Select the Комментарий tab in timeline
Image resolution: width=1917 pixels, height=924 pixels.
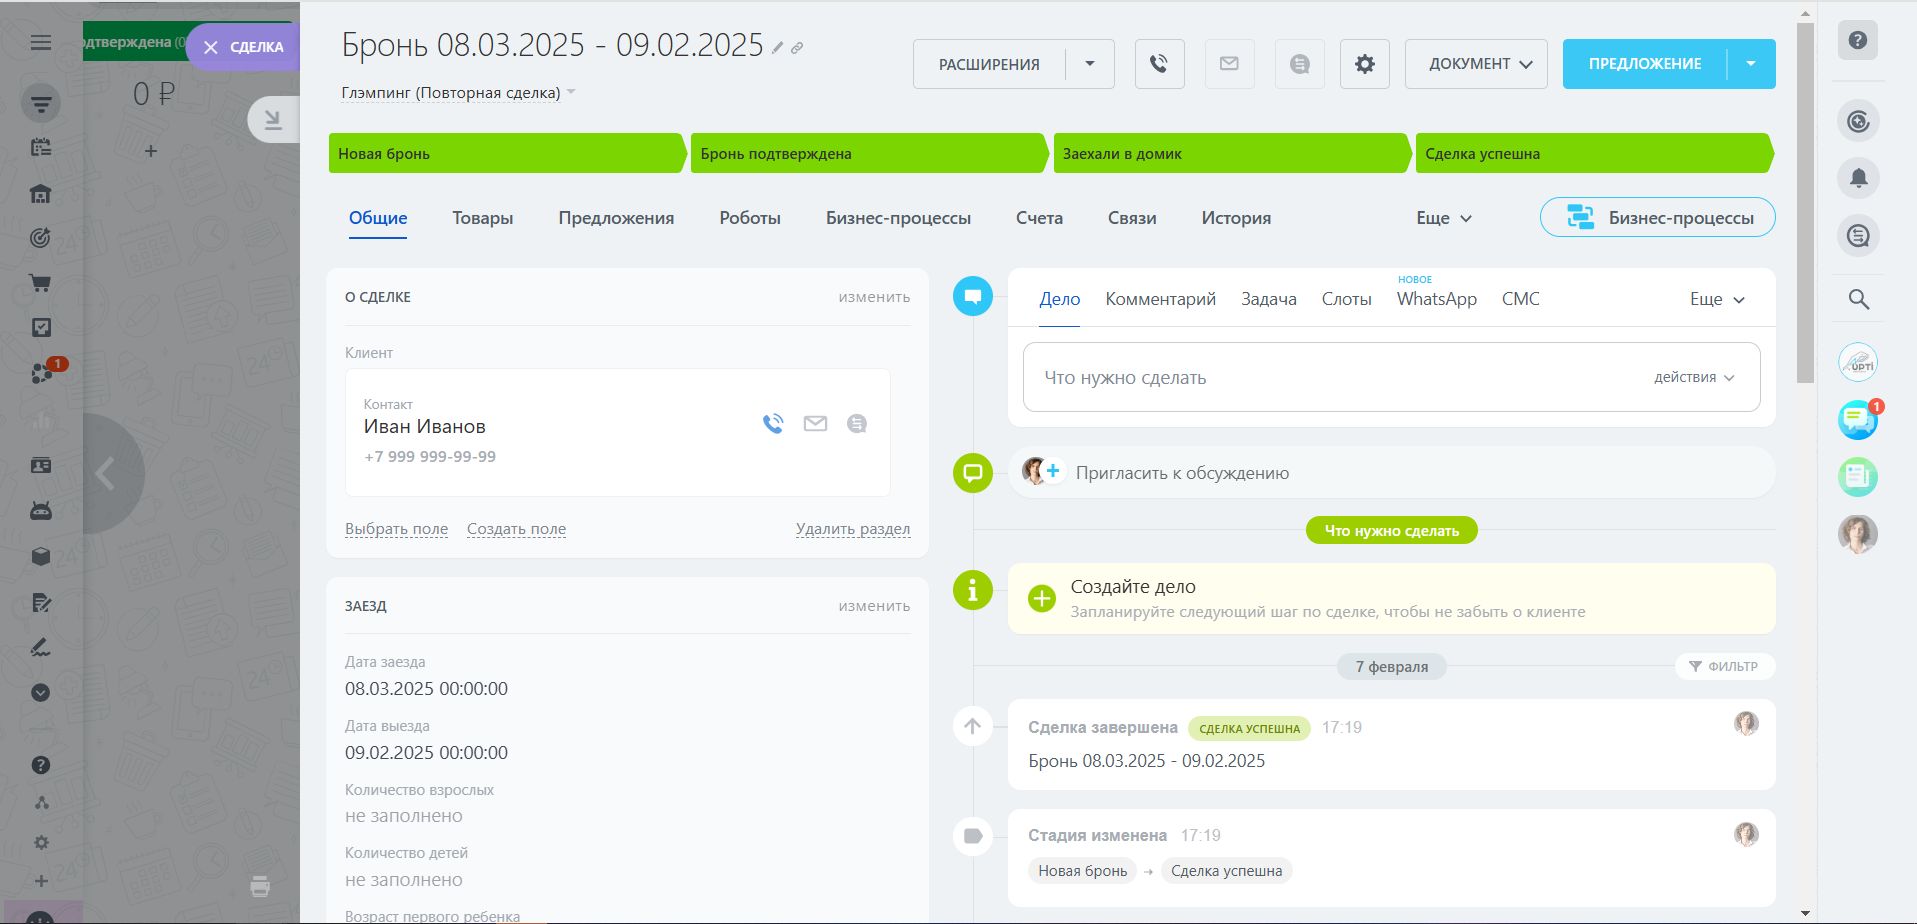pos(1160,299)
